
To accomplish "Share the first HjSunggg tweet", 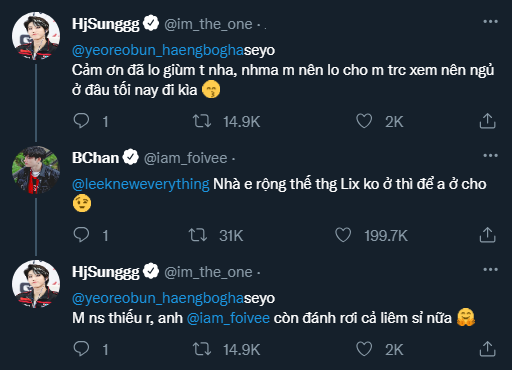I will point(487,121).
